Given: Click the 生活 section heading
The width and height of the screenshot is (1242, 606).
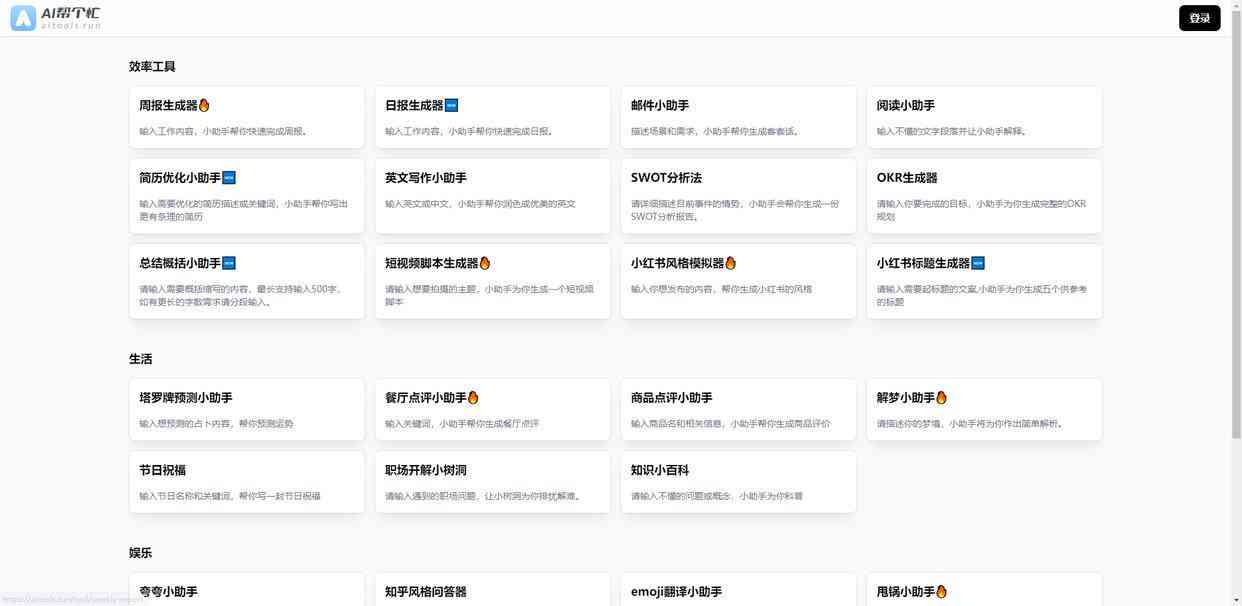Looking at the screenshot, I should click(141, 359).
